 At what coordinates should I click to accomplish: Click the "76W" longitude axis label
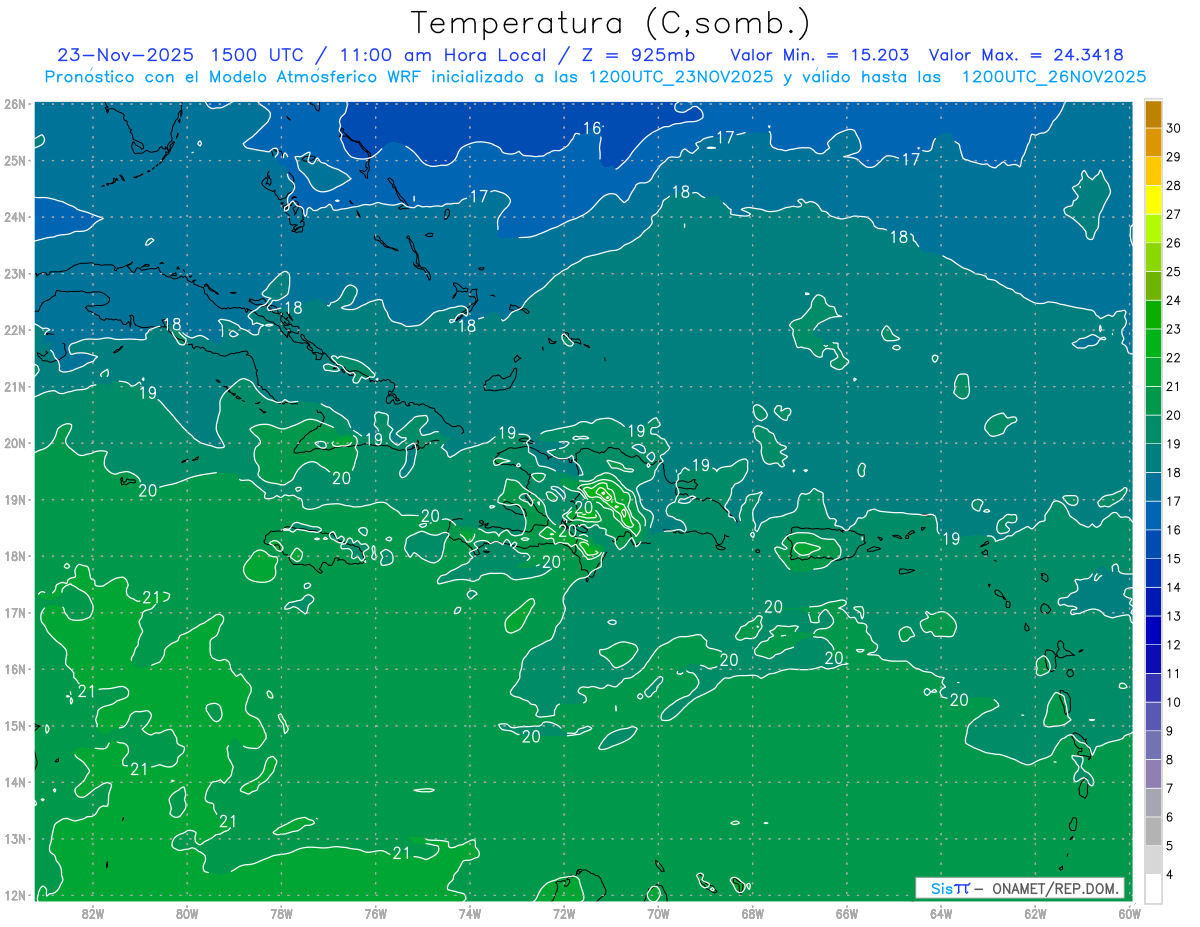(375, 913)
